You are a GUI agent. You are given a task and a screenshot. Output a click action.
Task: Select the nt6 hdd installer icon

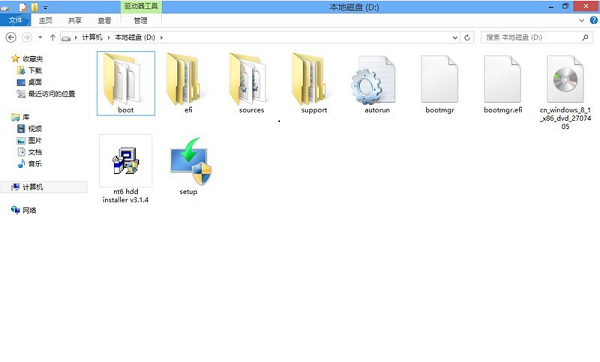[x=126, y=161]
